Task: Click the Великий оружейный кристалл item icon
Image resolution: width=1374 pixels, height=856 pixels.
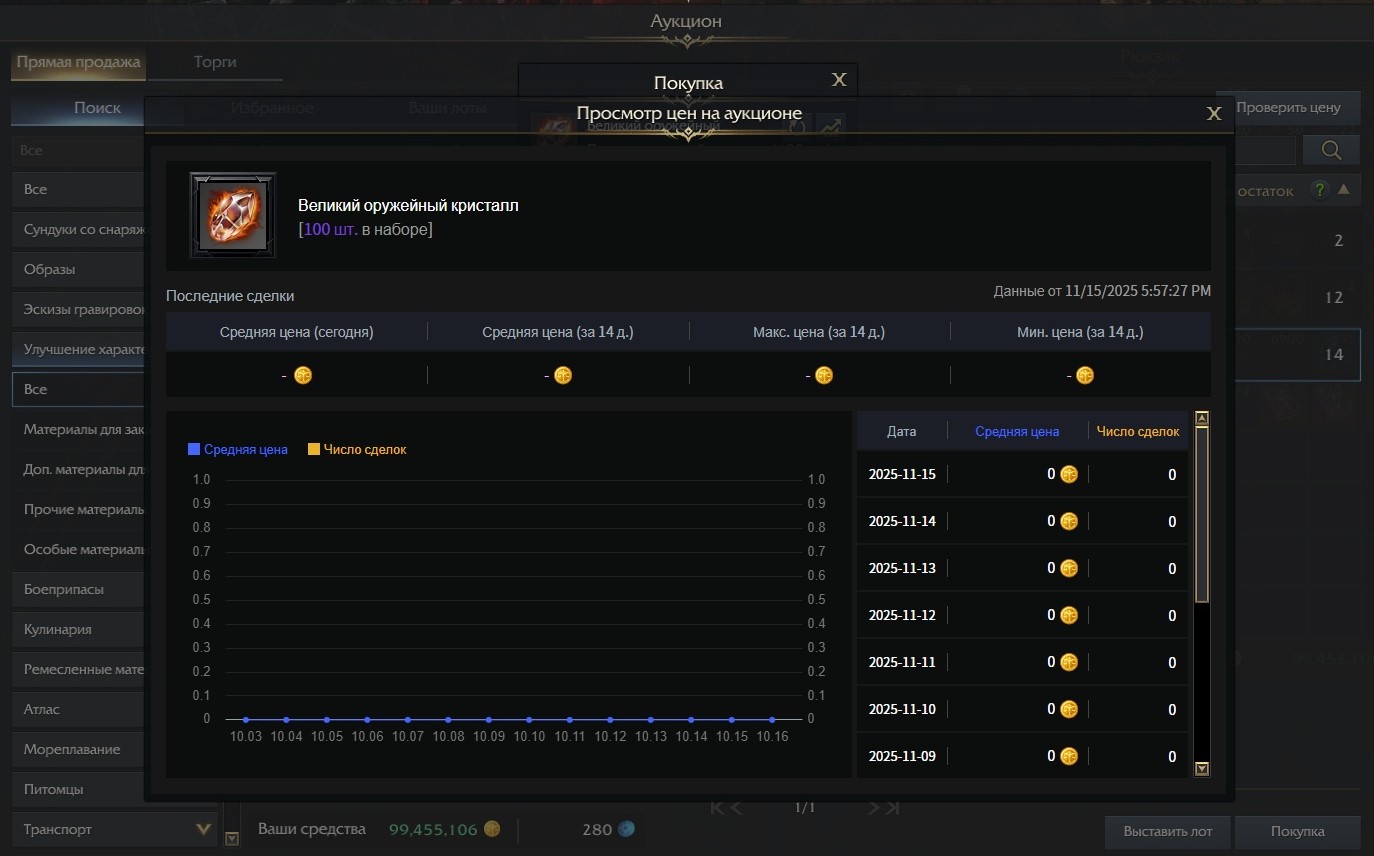Action: click(233, 215)
